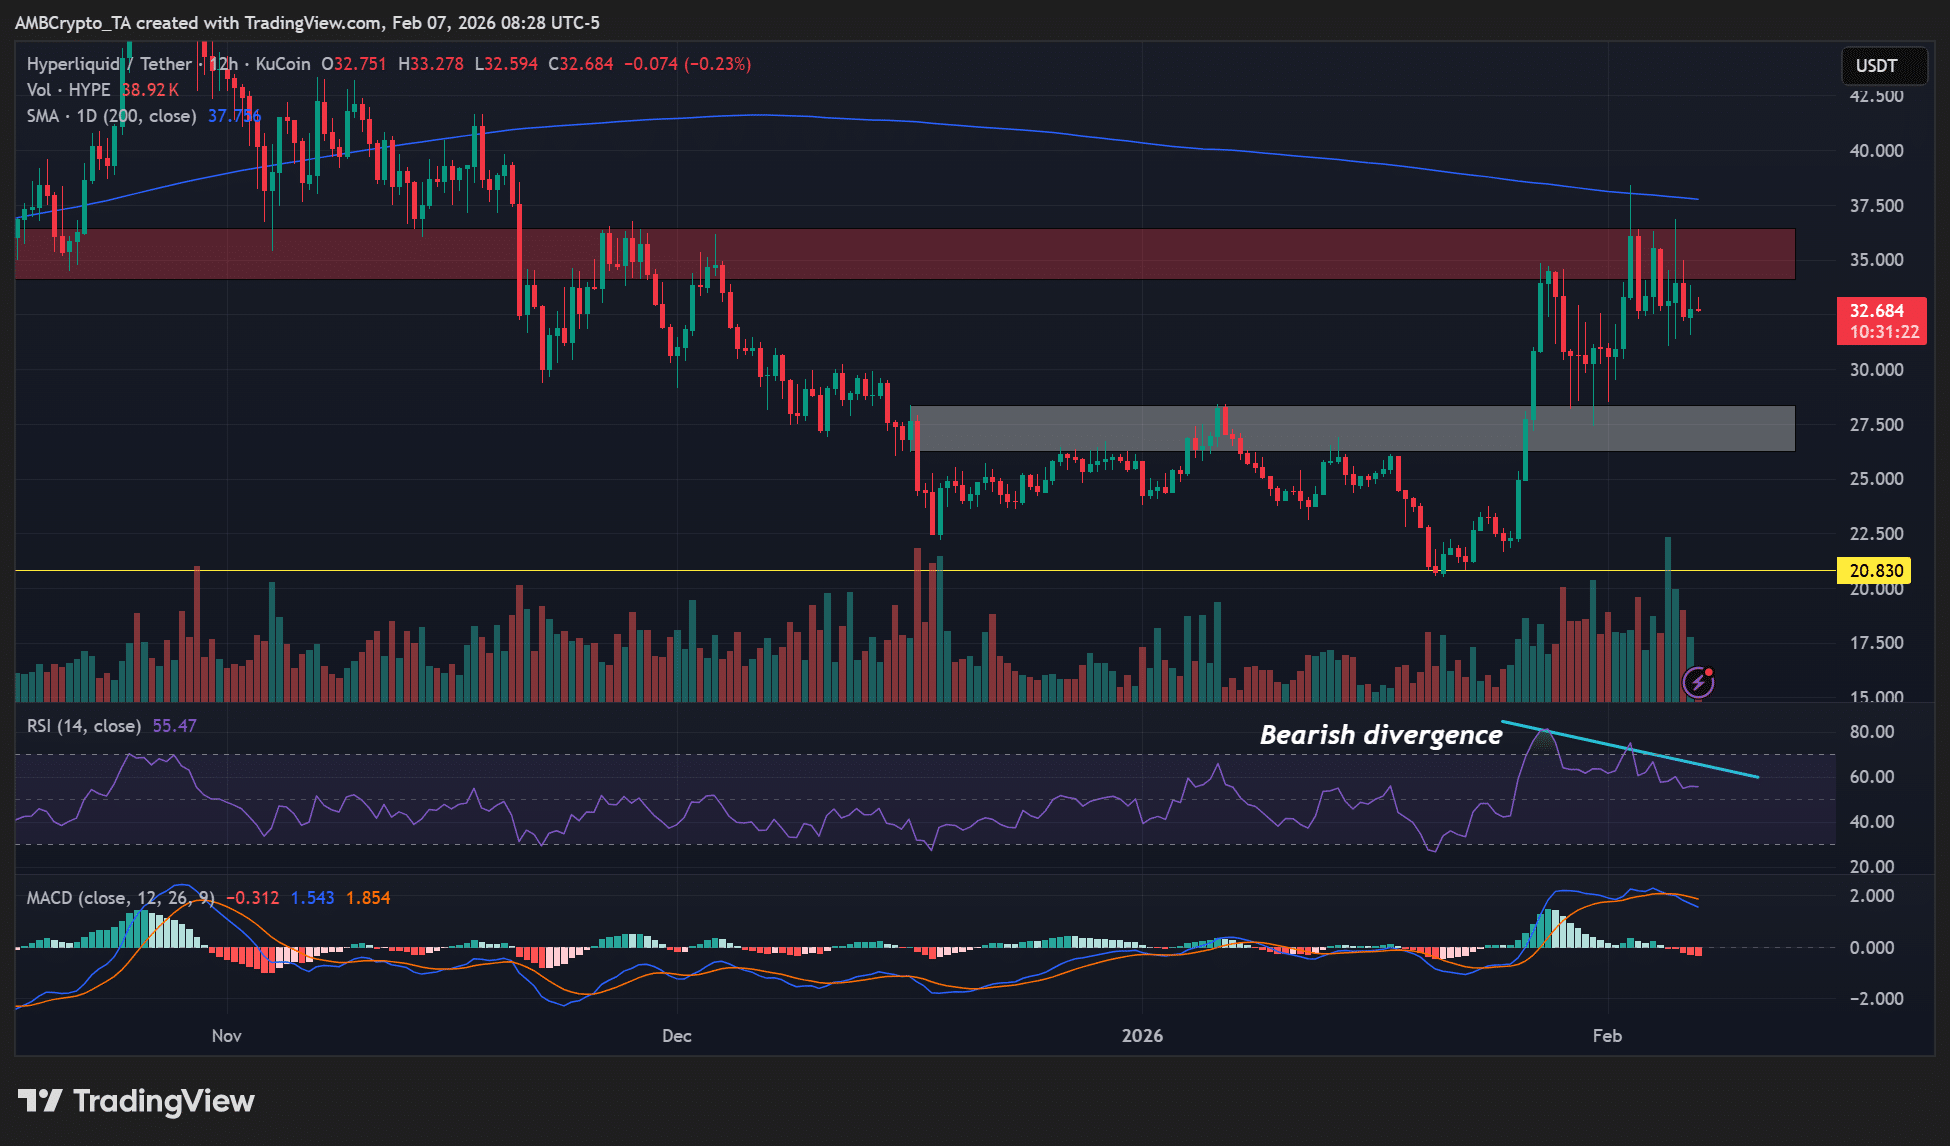Click the TradingView wordmark text
The image size is (1950, 1146).
pyautogui.click(x=164, y=1101)
